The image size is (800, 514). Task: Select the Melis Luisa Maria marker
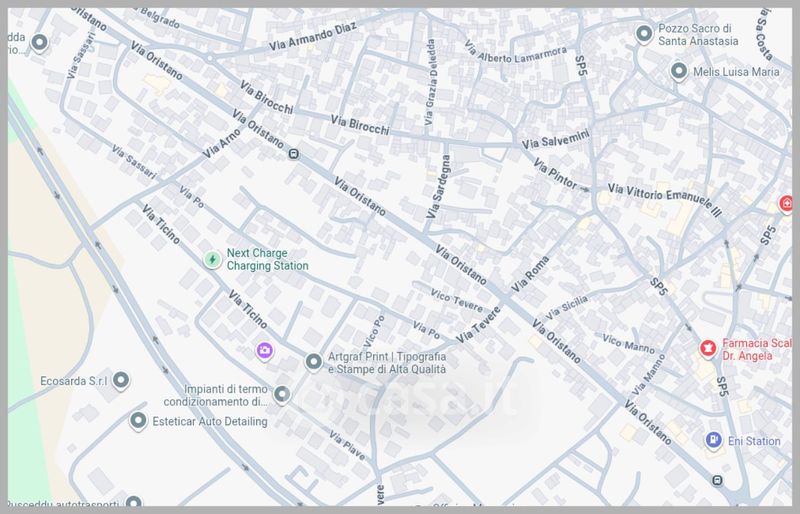(x=679, y=71)
